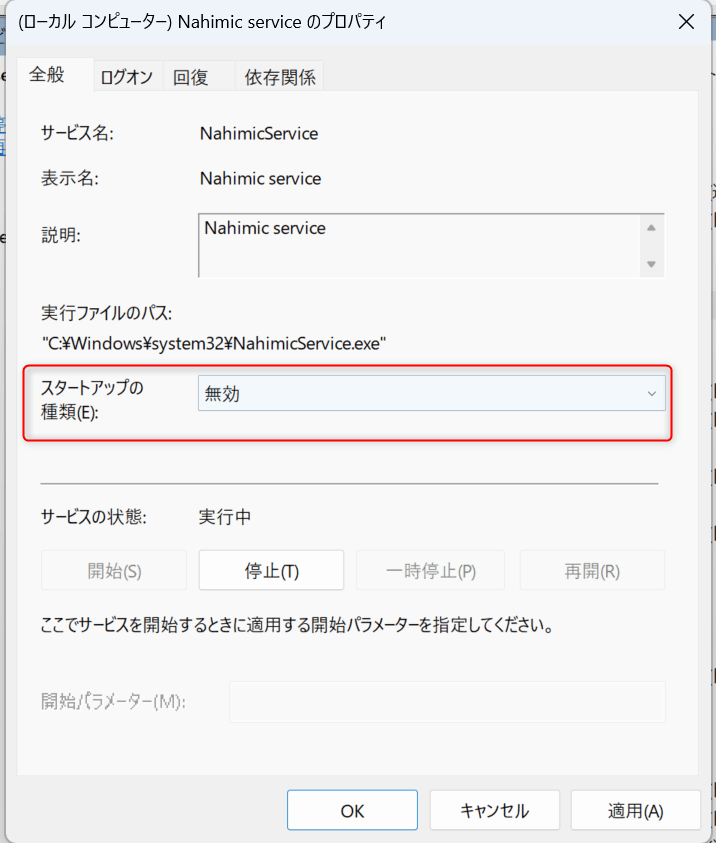The width and height of the screenshot is (716, 843).
Task: Click the サービスの状態 label
Action: [x=94, y=517]
